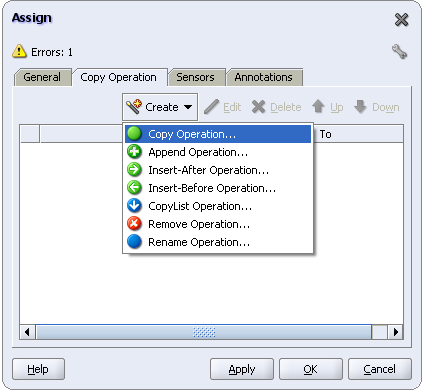
Task: Select the Copy Operation tab
Action: (x=119, y=77)
